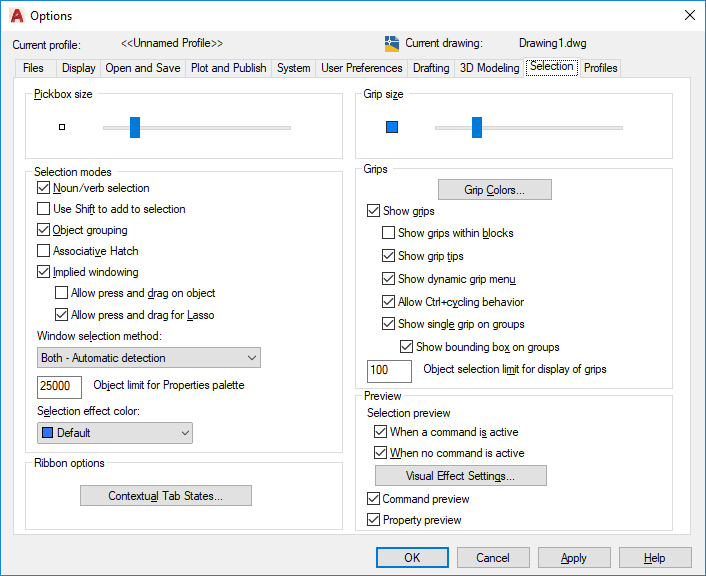Click the AutoCAD logo icon in title bar

17,16
